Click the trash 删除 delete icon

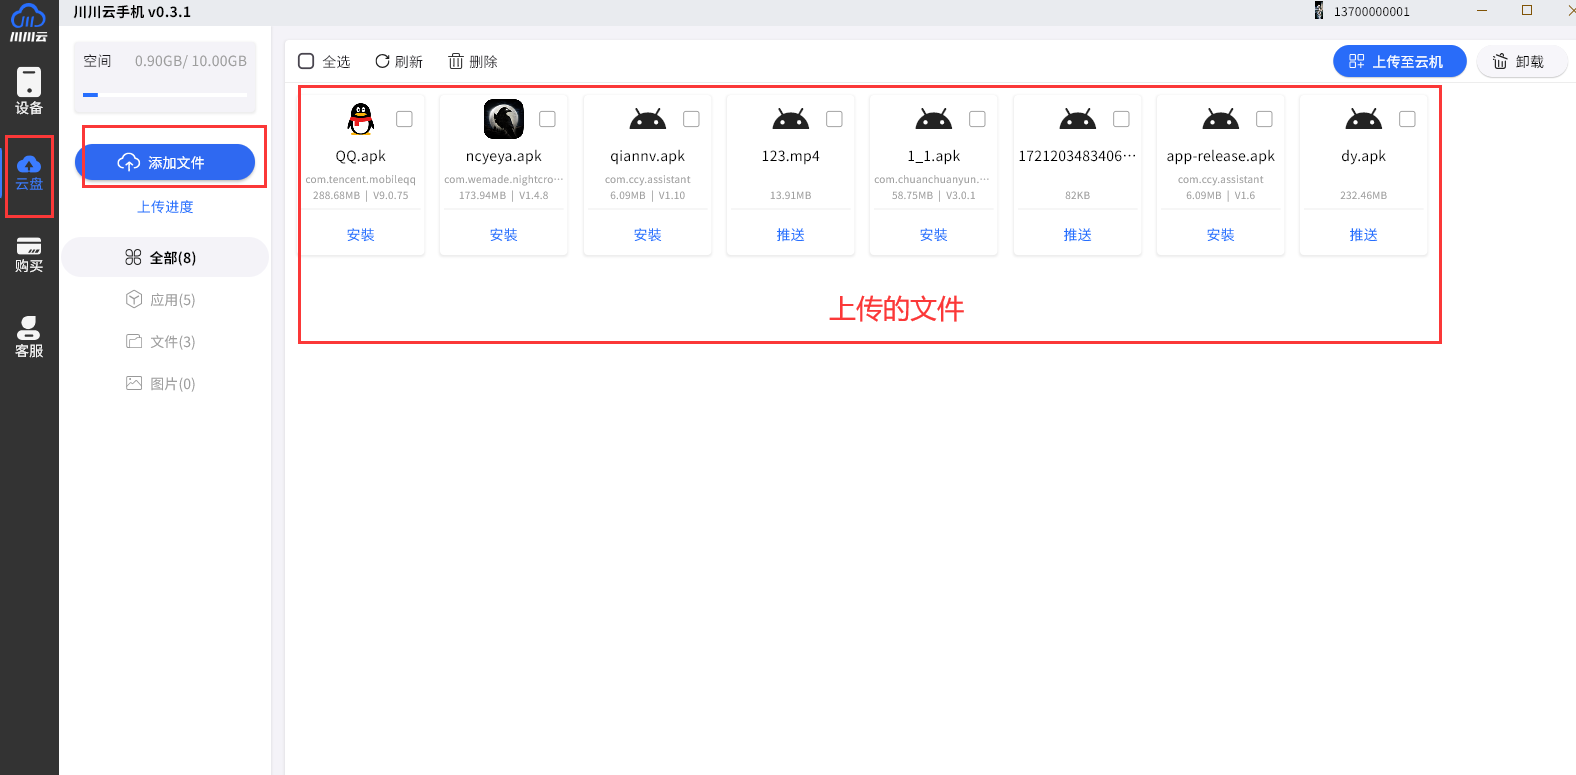[x=456, y=61]
